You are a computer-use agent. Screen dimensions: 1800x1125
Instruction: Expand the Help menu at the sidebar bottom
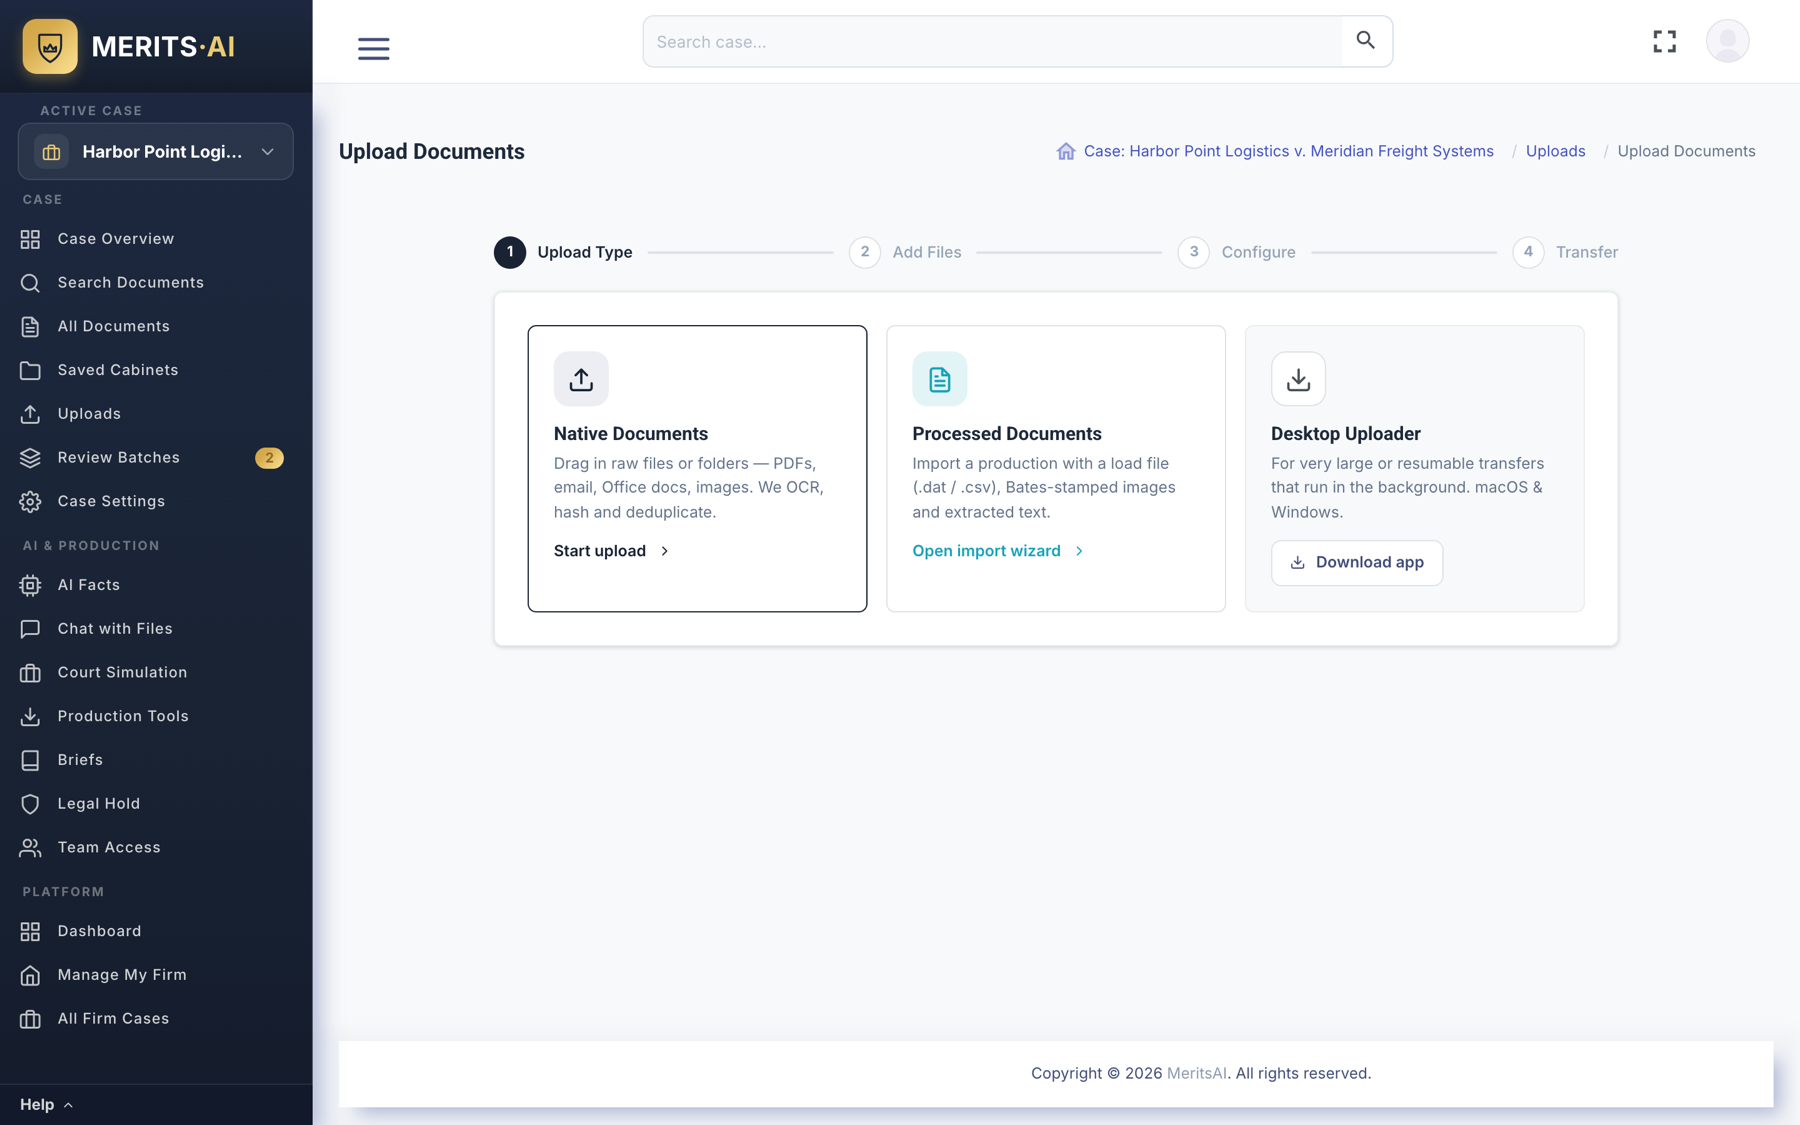point(47,1105)
